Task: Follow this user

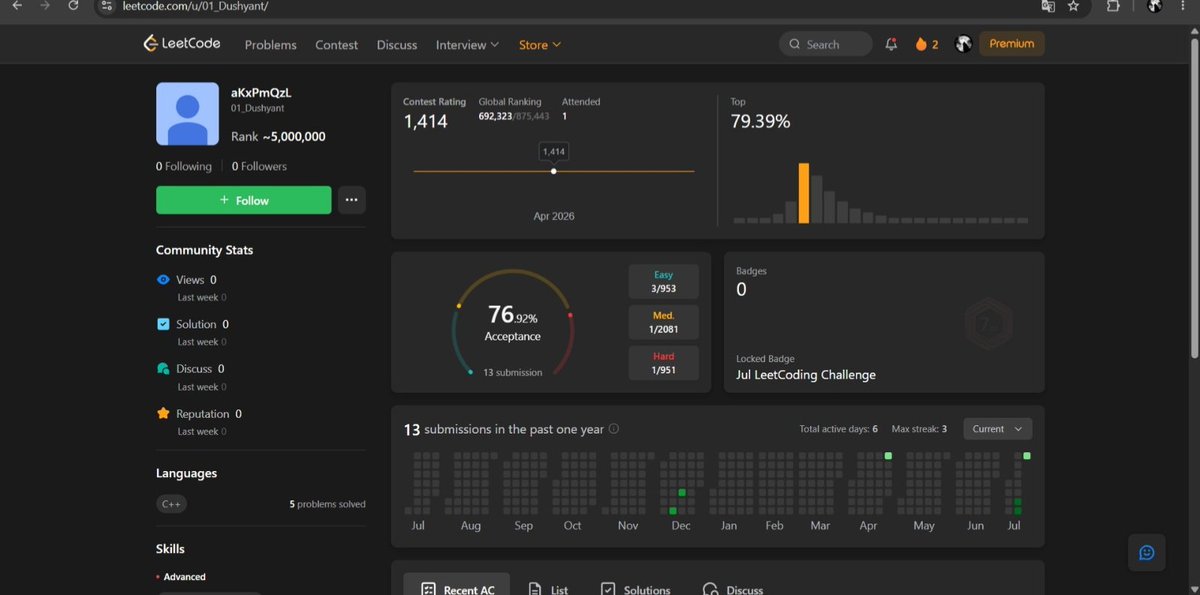Action: [243, 200]
